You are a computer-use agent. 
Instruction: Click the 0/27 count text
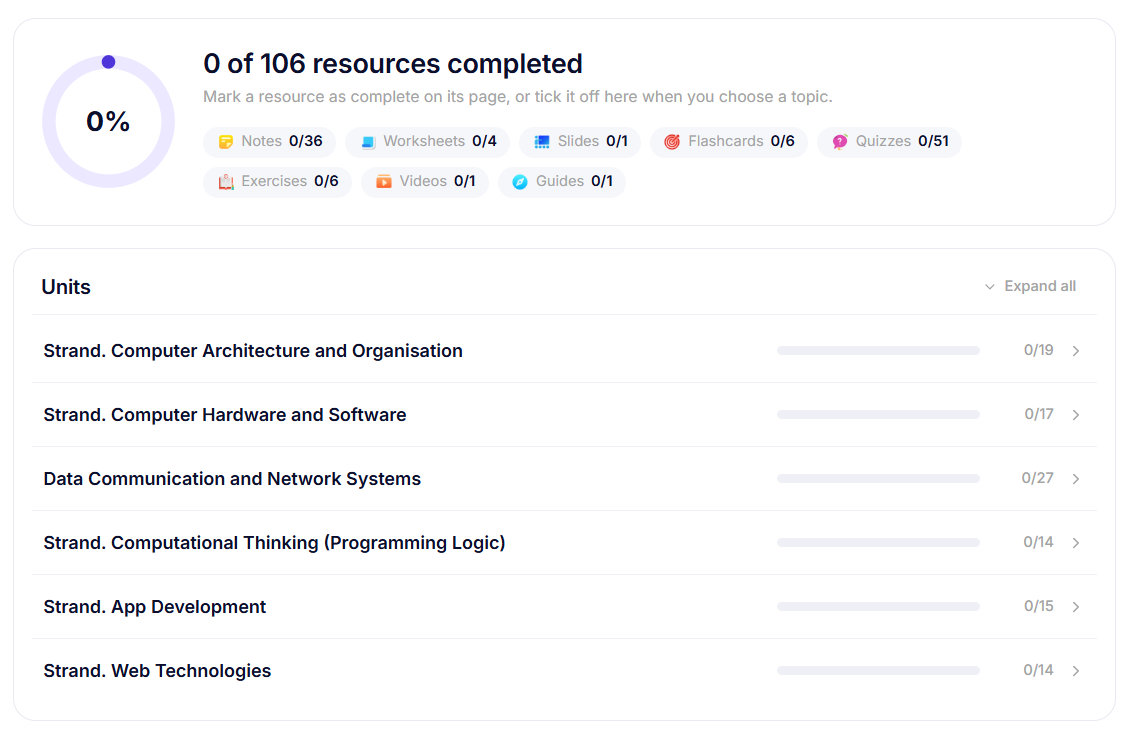tap(1038, 478)
